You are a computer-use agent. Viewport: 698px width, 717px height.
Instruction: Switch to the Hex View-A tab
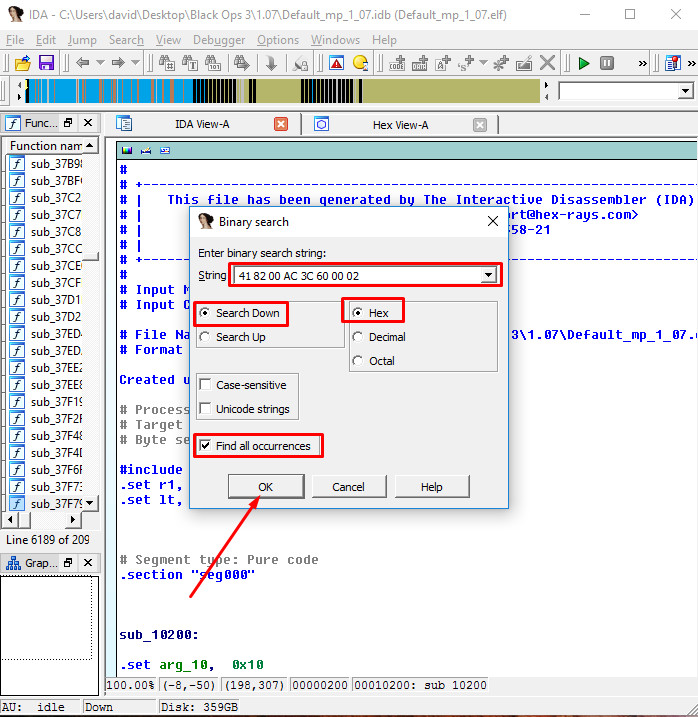coord(400,125)
